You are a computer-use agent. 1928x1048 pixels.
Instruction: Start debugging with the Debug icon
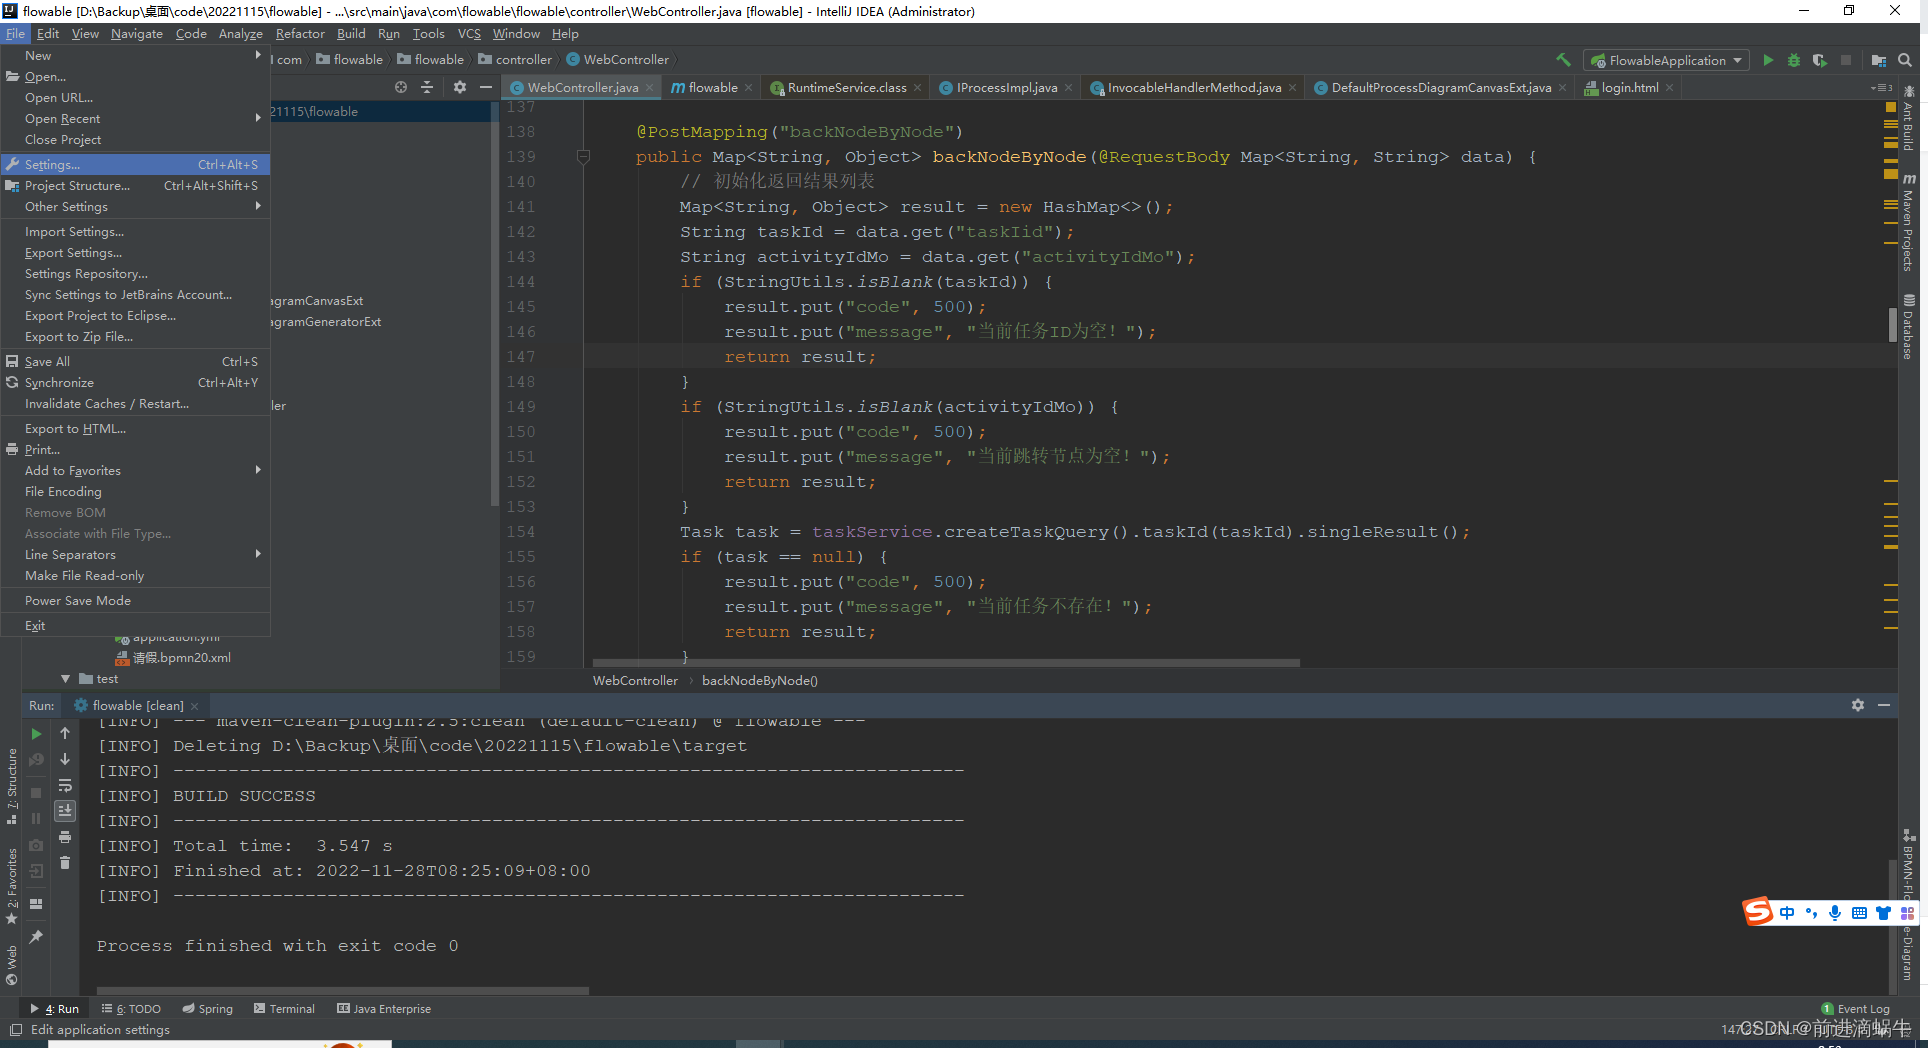tap(1793, 60)
